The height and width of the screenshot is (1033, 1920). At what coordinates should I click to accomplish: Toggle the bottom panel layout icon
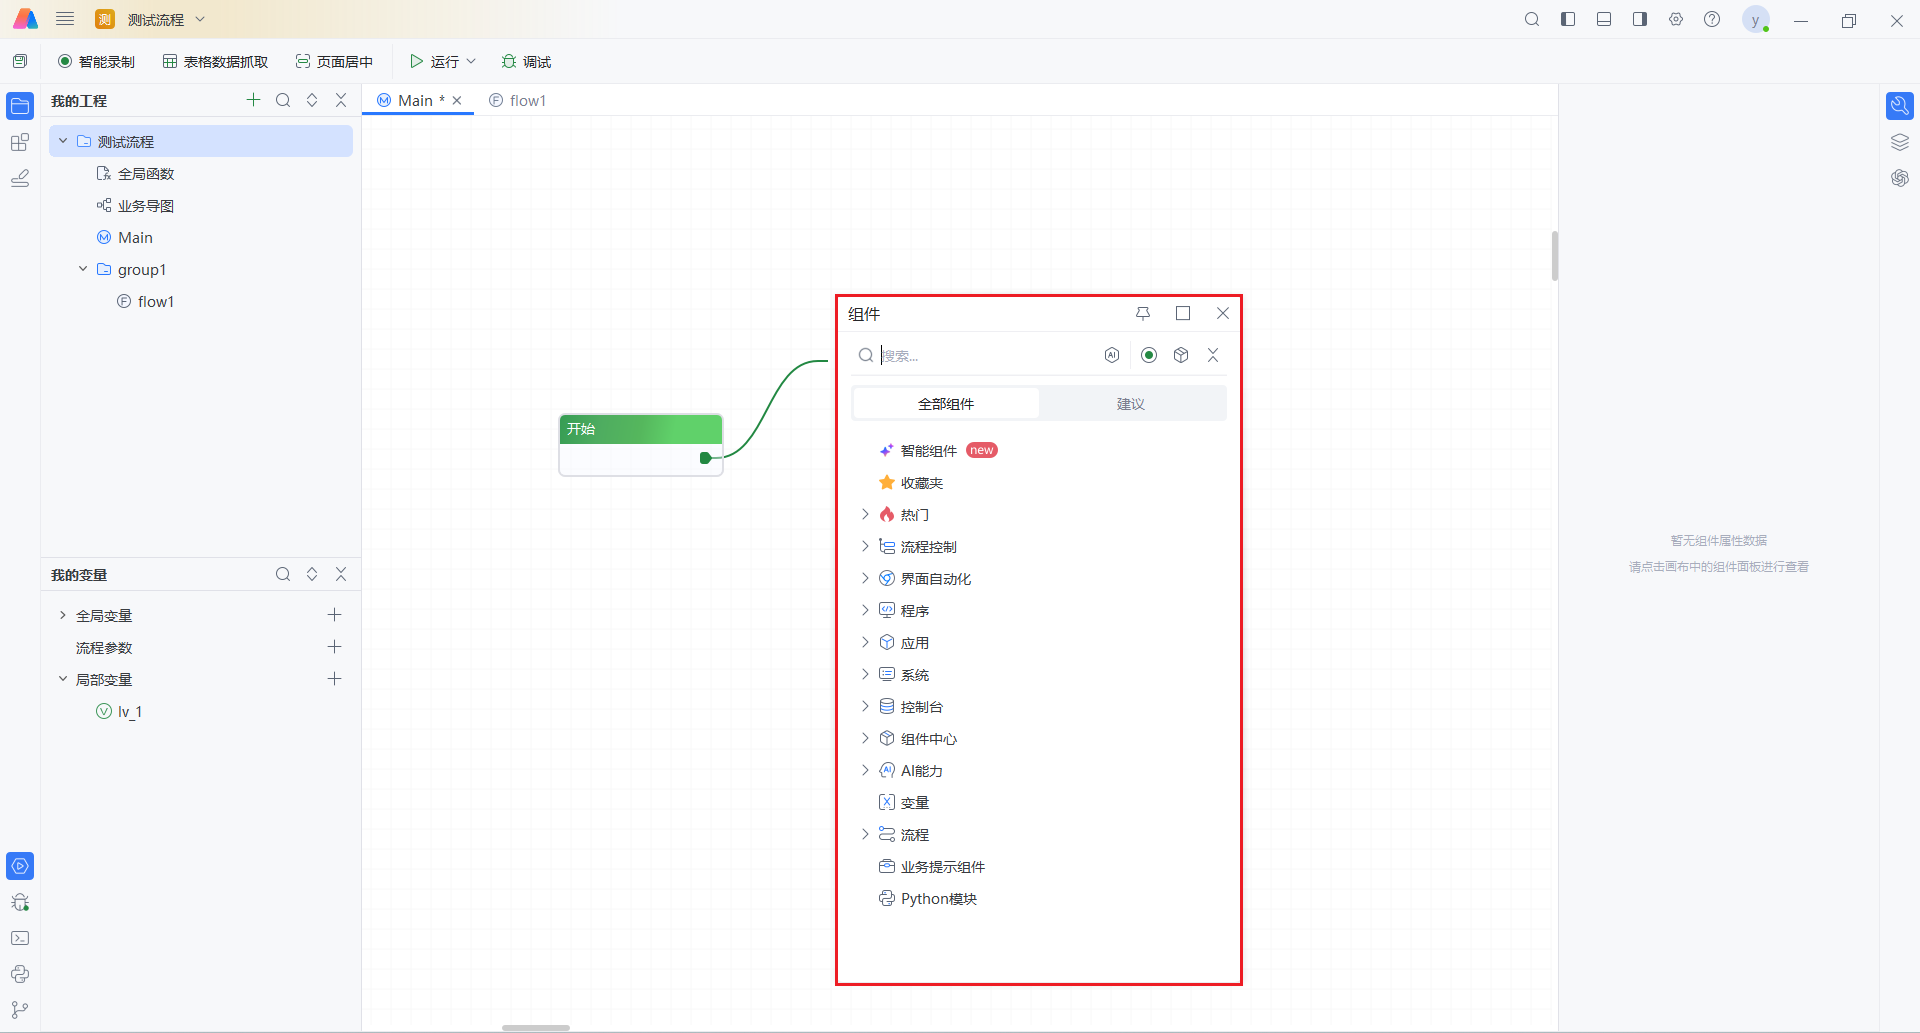click(x=1604, y=20)
